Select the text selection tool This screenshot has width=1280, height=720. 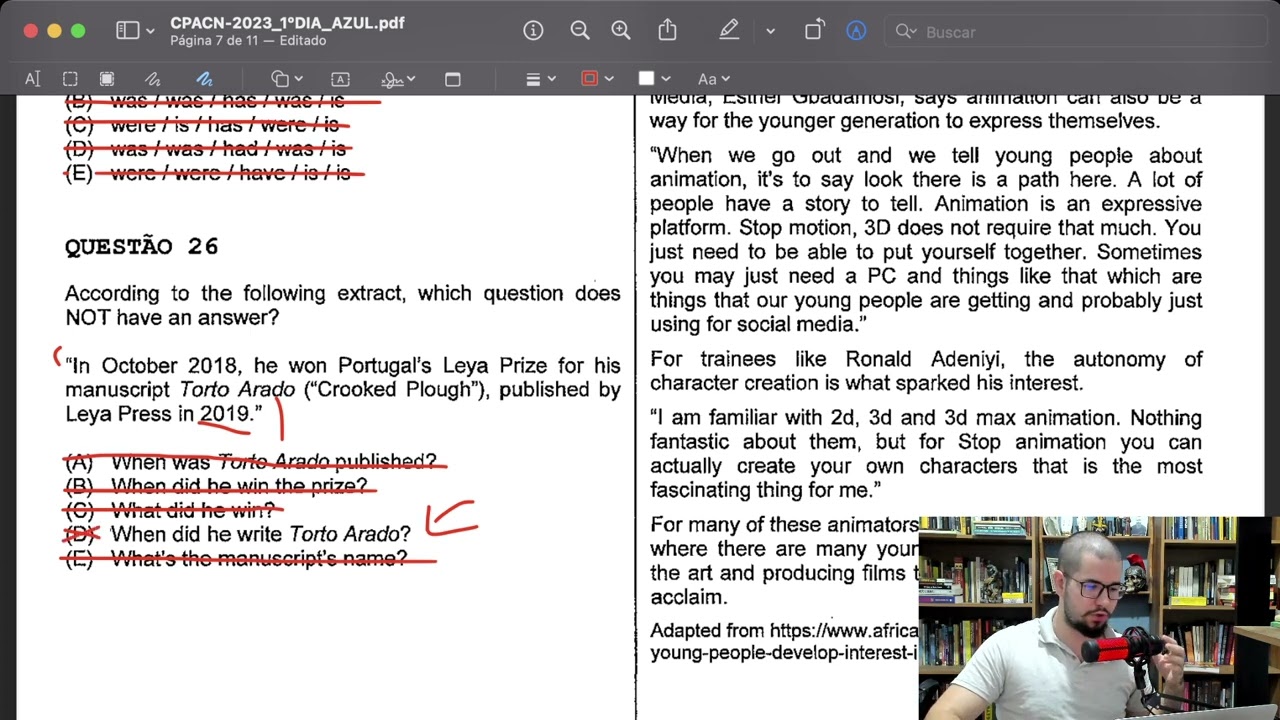coord(32,79)
